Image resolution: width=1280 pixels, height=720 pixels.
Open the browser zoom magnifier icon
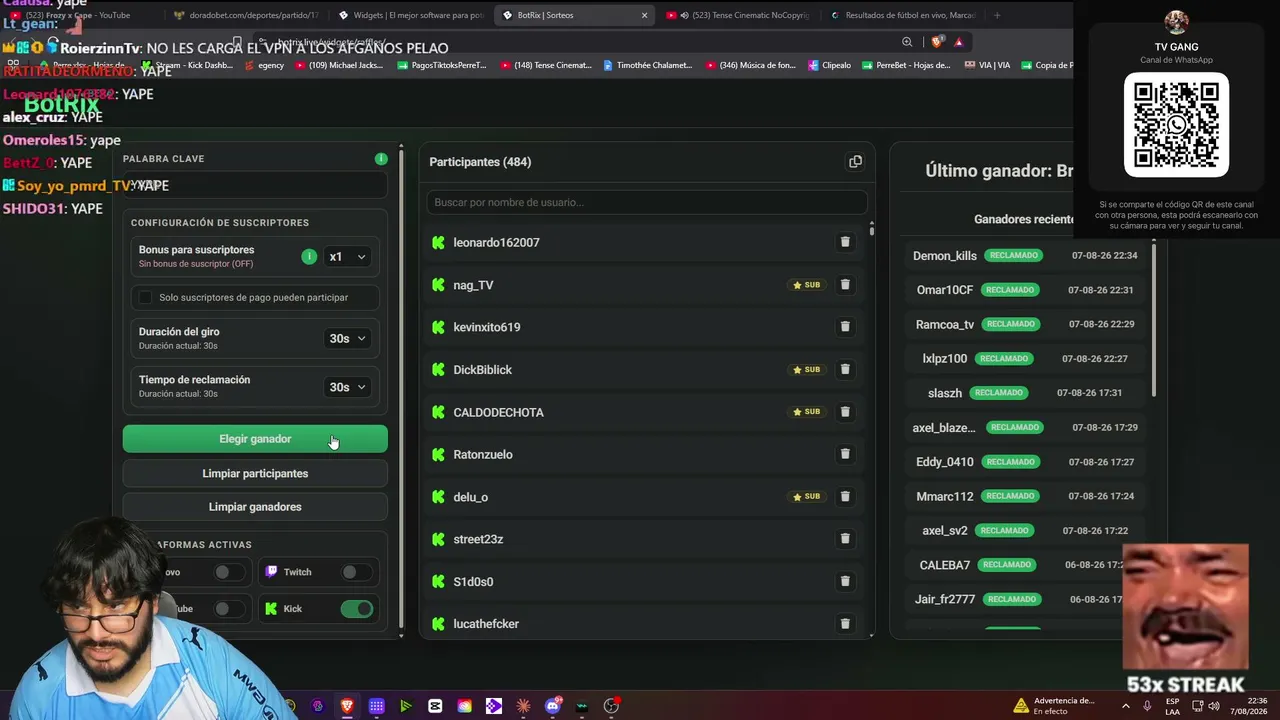tap(907, 42)
